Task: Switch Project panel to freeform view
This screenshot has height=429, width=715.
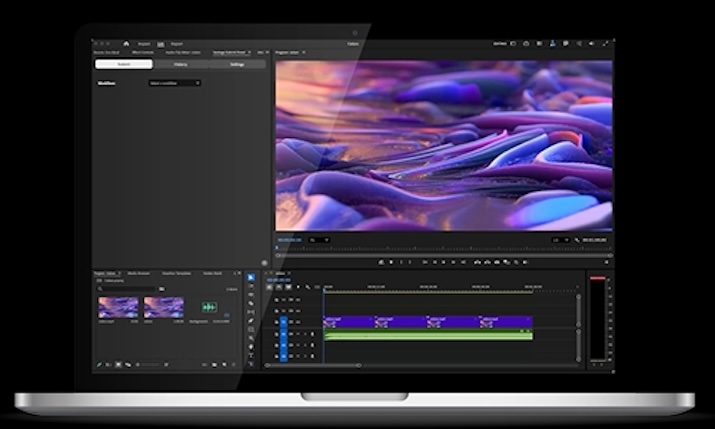Action: [128, 365]
